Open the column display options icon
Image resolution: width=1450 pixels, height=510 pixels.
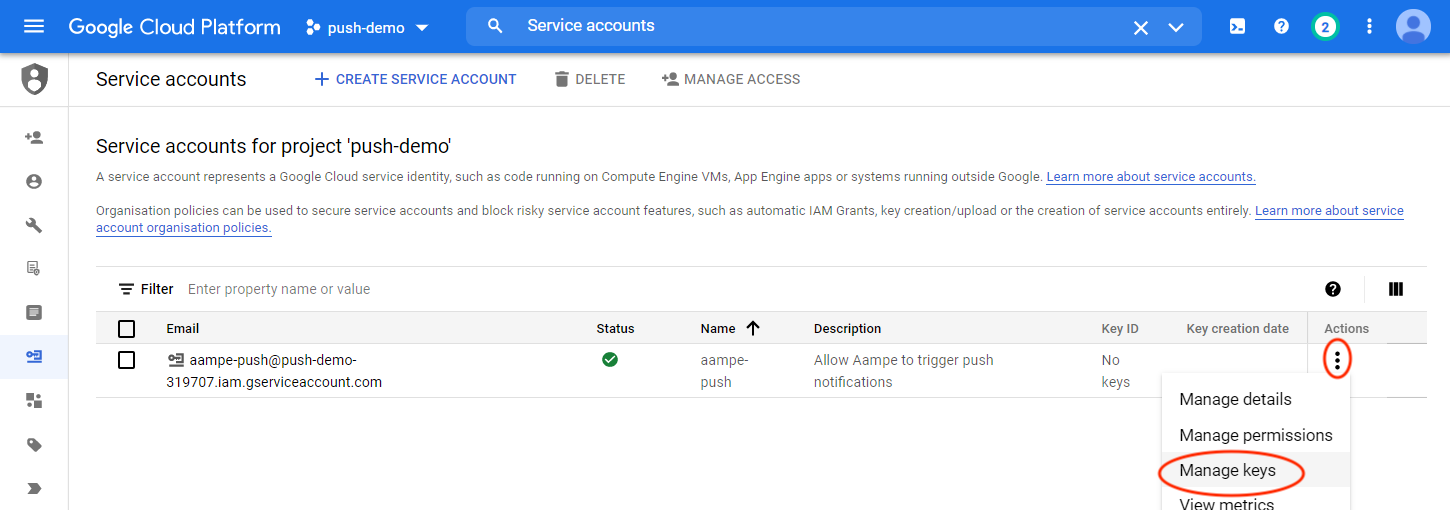[1396, 289]
